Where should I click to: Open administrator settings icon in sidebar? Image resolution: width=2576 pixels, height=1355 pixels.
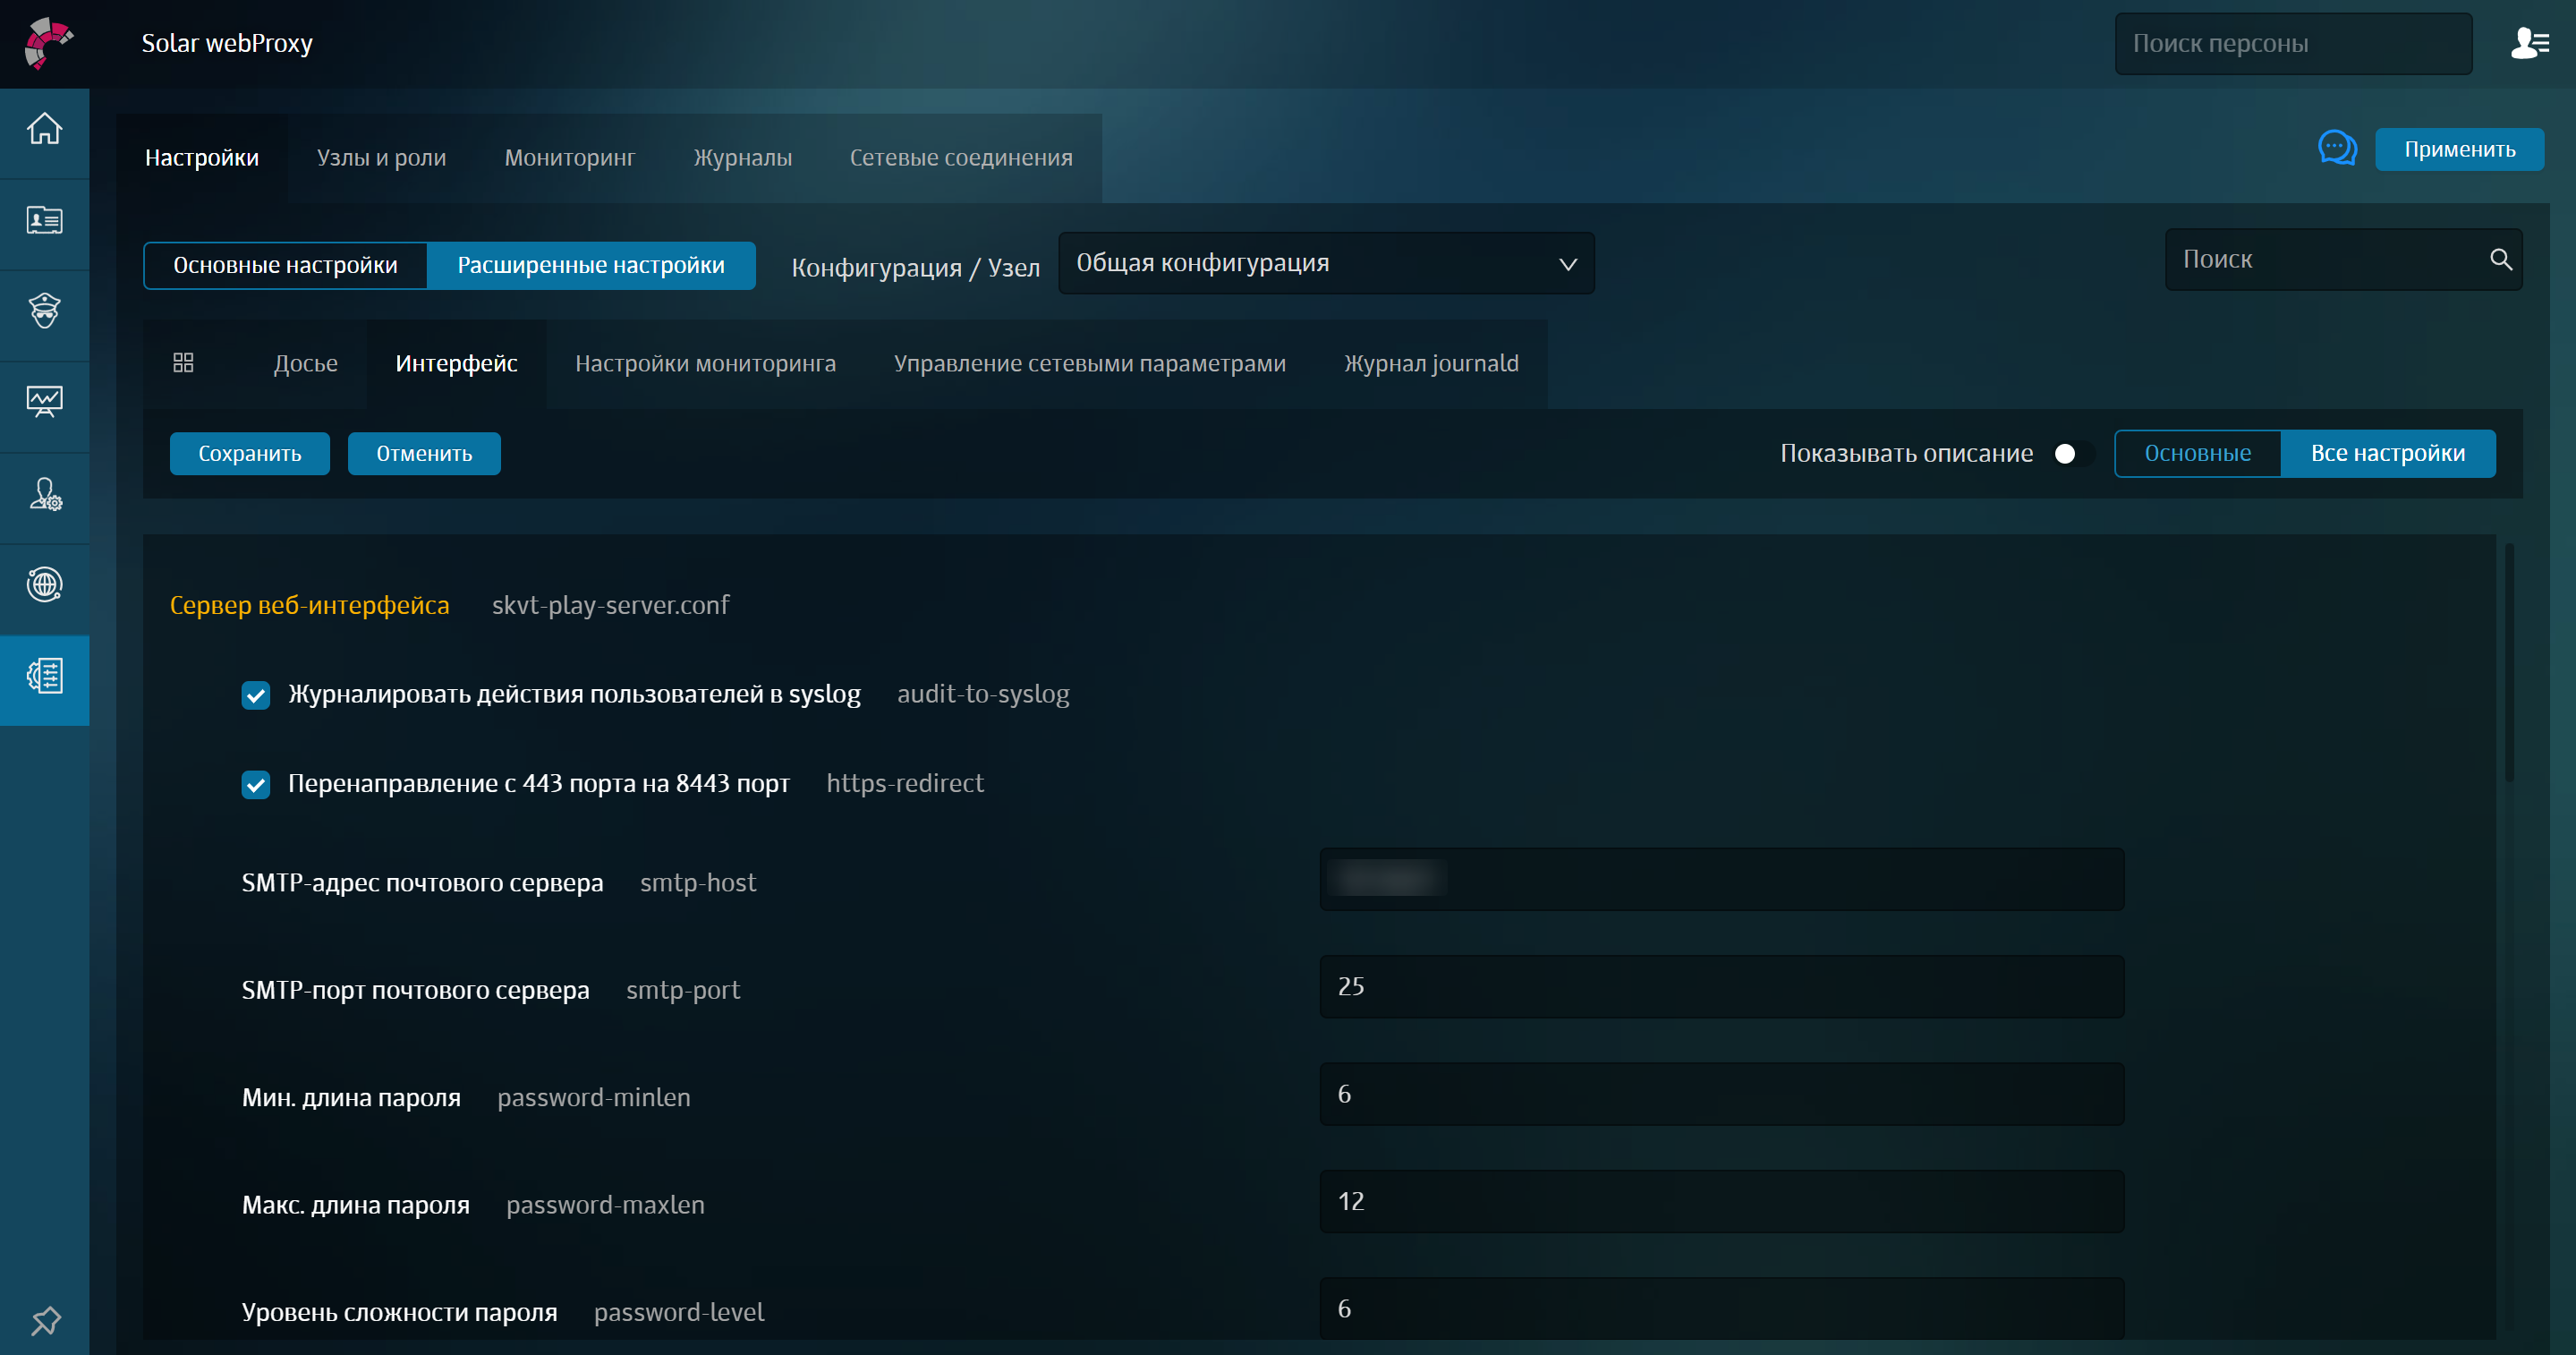45,495
